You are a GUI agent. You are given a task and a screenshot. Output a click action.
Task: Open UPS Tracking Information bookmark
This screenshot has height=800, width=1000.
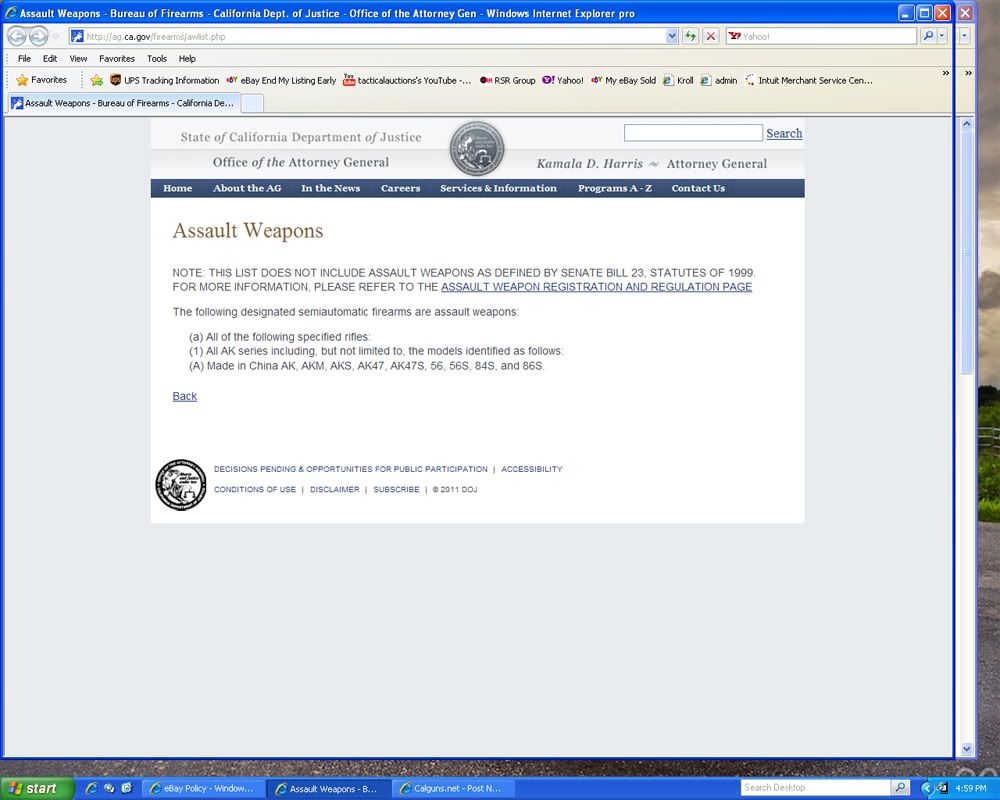(x=164, y=80)
